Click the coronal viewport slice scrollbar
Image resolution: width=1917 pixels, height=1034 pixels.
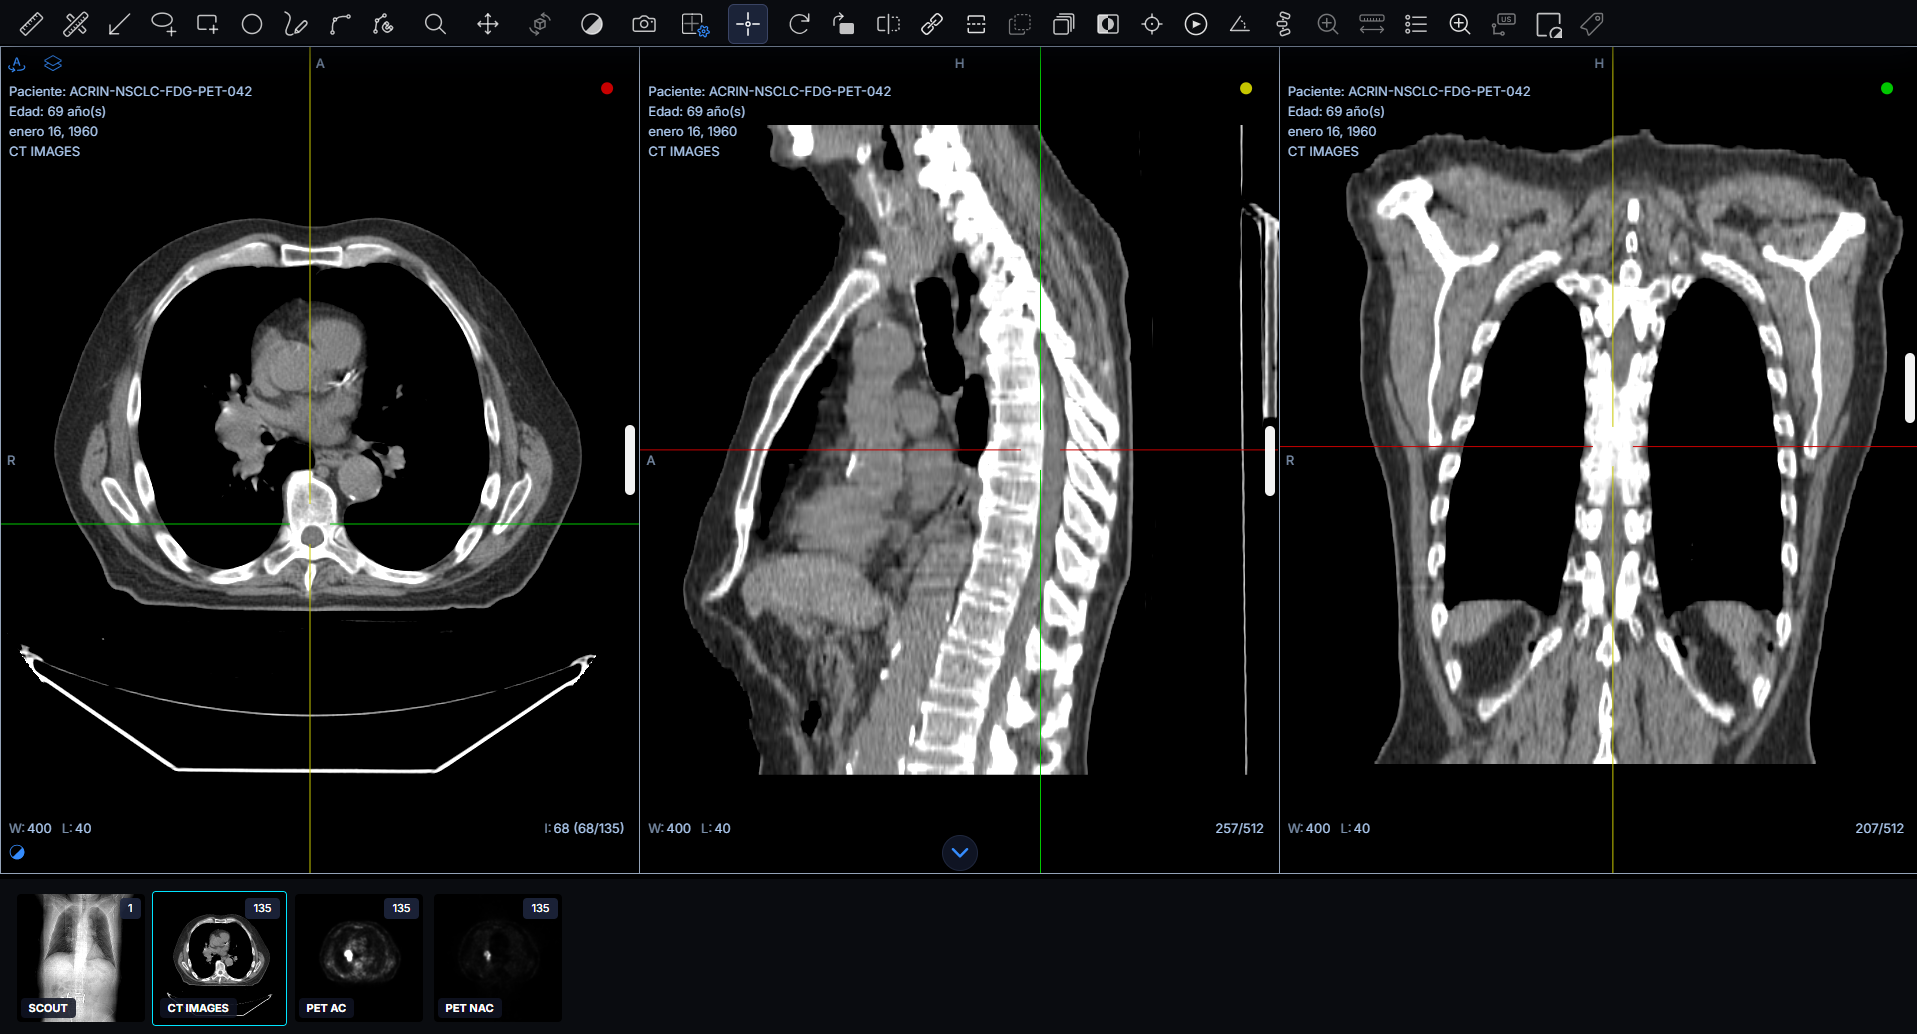[1910, 388]
